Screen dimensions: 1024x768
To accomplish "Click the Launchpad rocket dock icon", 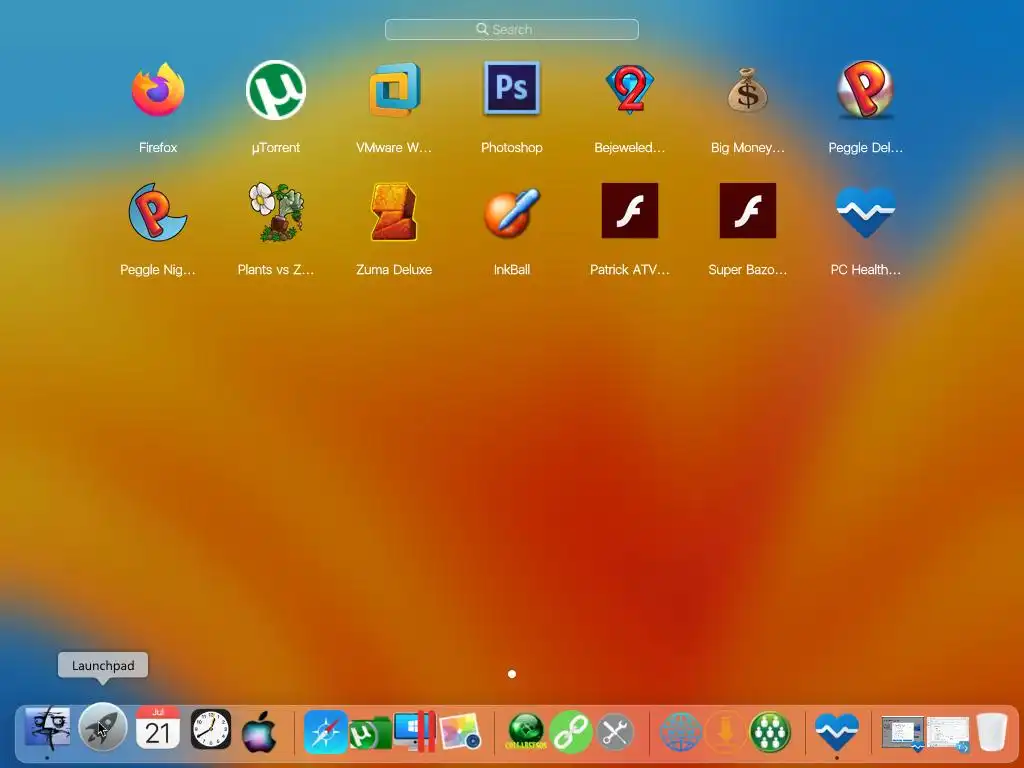I will (103, 728).
